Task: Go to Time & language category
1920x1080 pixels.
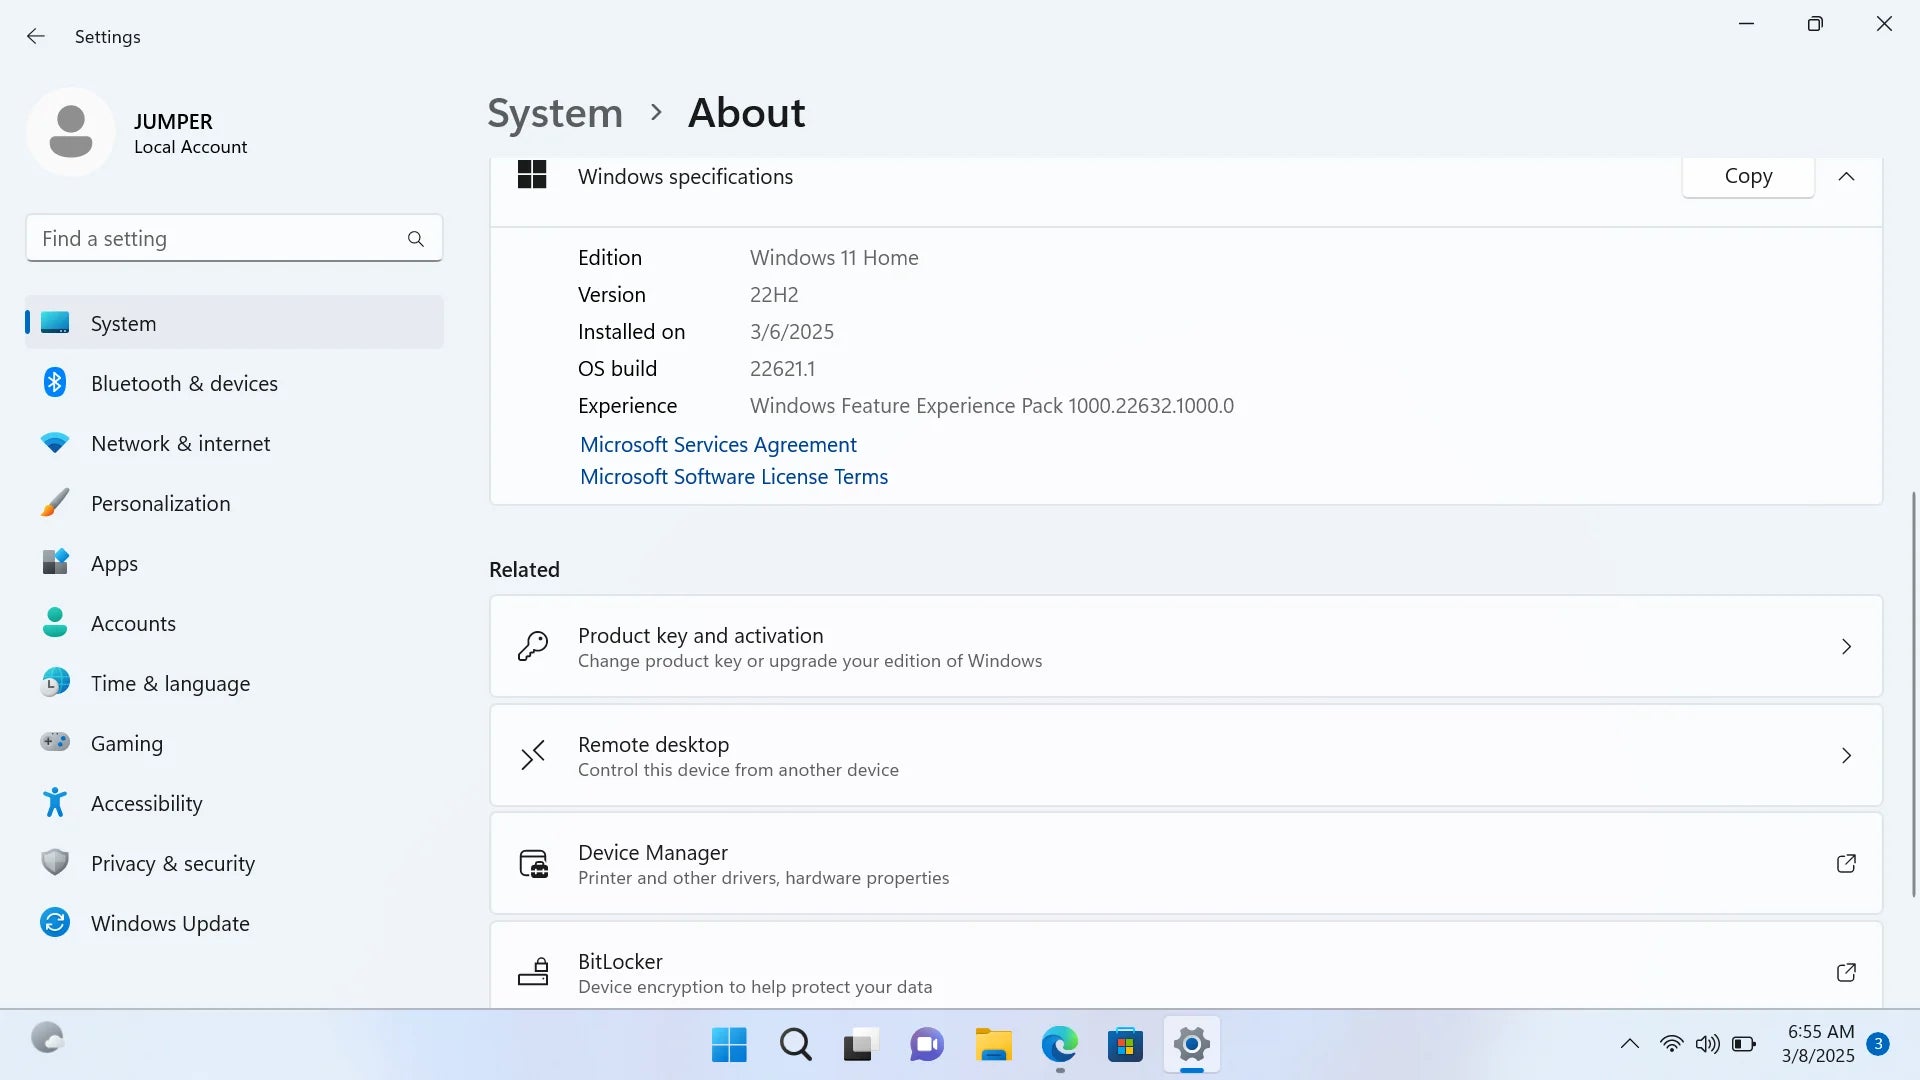Action: click(170, 683)
